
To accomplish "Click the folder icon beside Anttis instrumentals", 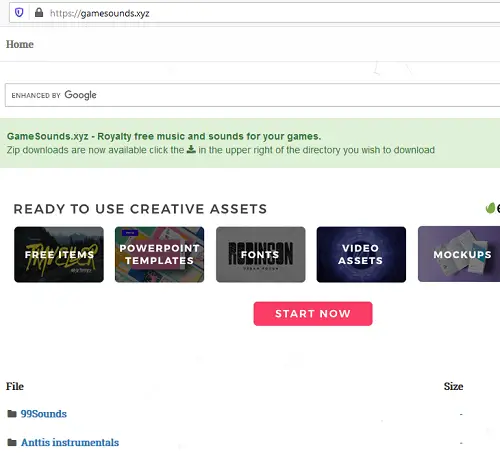I will (x=12, y=442).
